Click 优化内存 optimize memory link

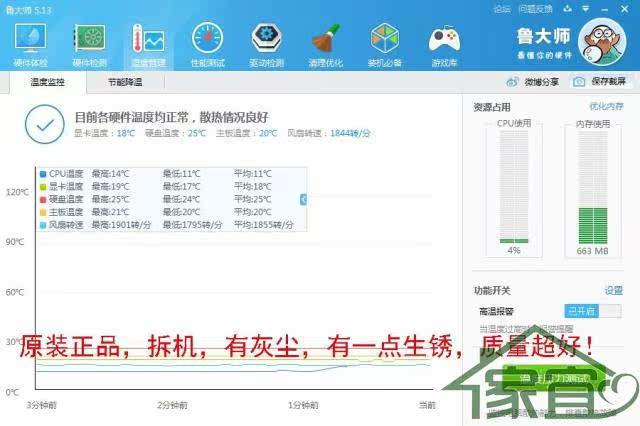606,106
